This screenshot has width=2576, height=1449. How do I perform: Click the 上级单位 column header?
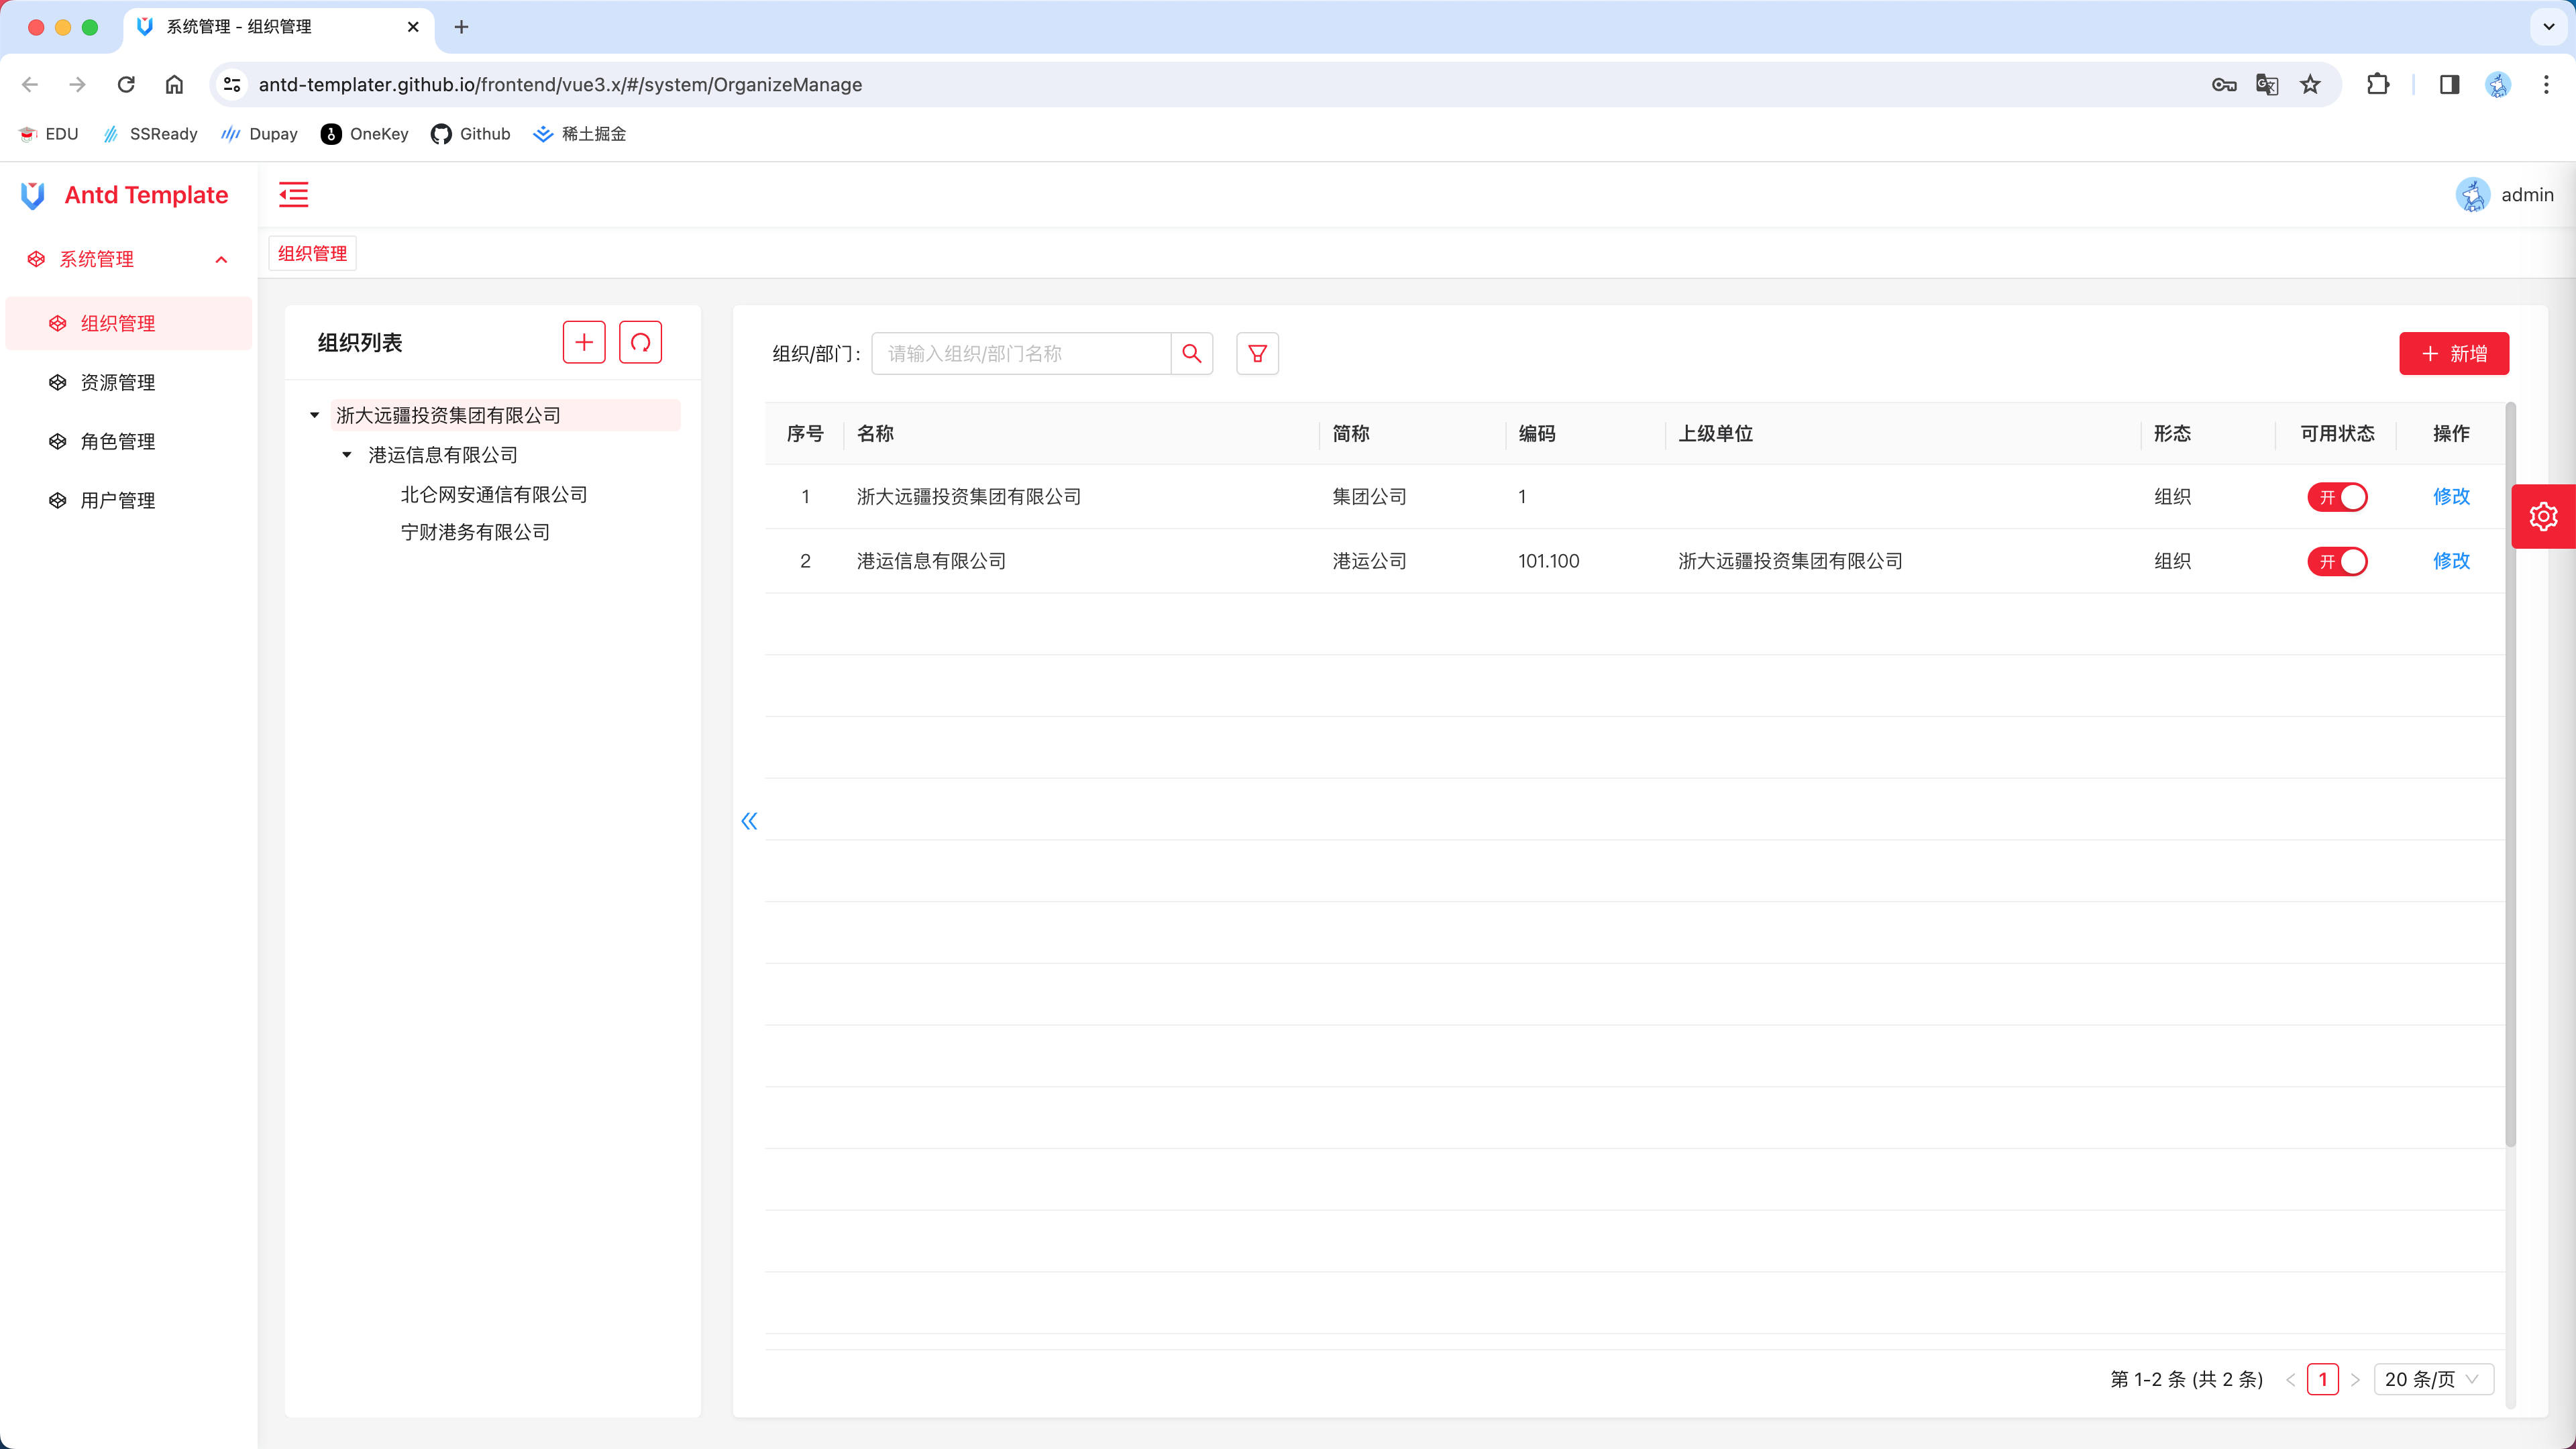pos(1715,433)
